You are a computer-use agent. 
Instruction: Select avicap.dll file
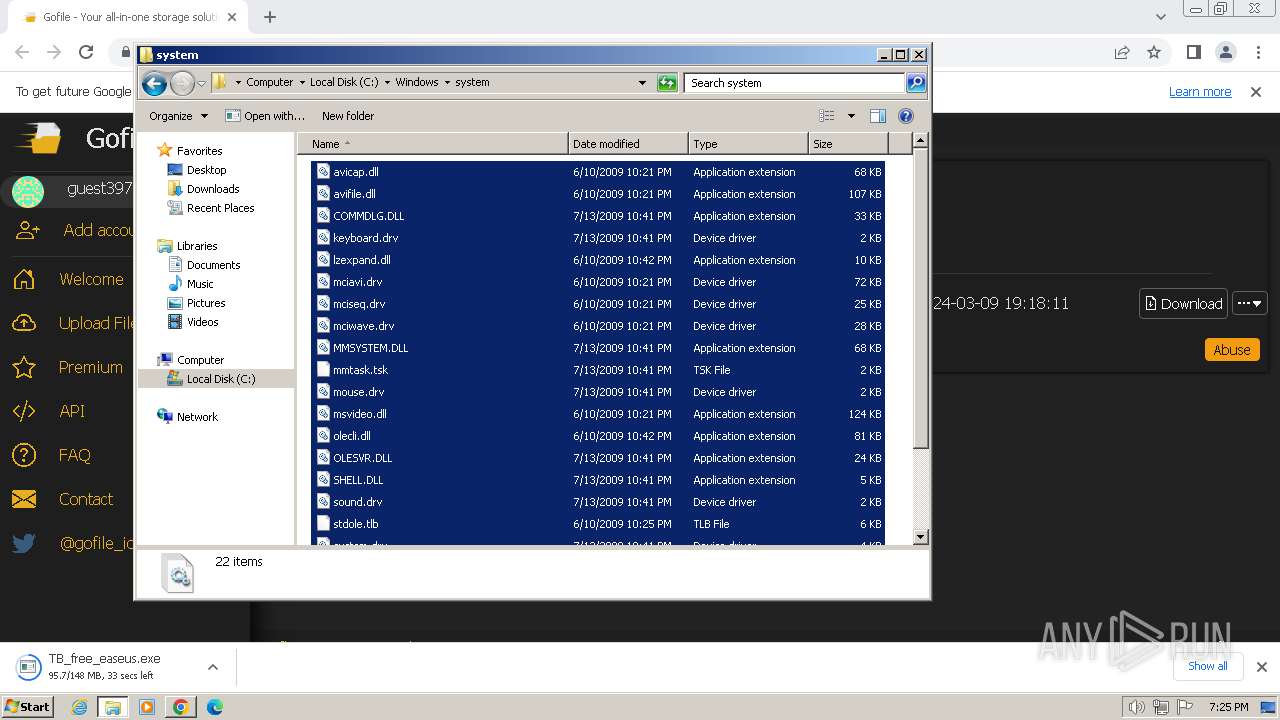[x=598, y=172]
